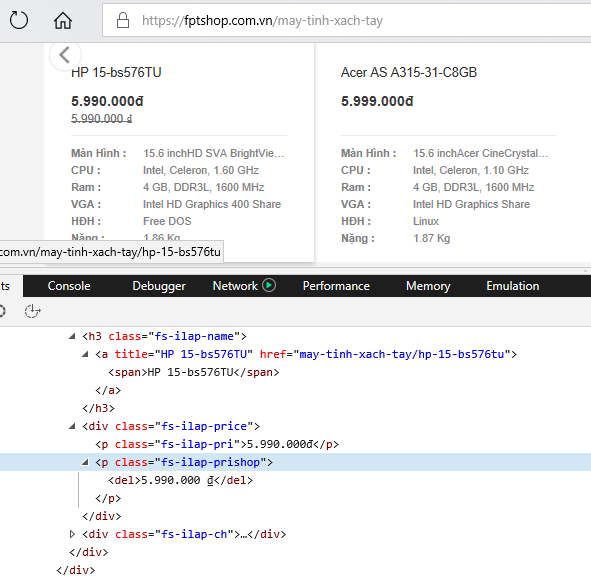Viewport: 591px width, 579px height.
Task: Click Acer screen 15.6 inchAcer CineCrystal text
Action: tap(481, 153)
